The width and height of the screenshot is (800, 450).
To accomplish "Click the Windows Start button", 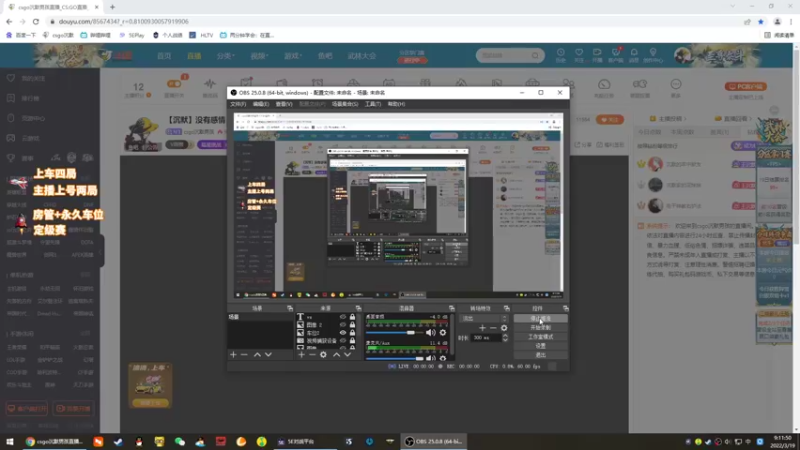I will [x=9, y=441].
